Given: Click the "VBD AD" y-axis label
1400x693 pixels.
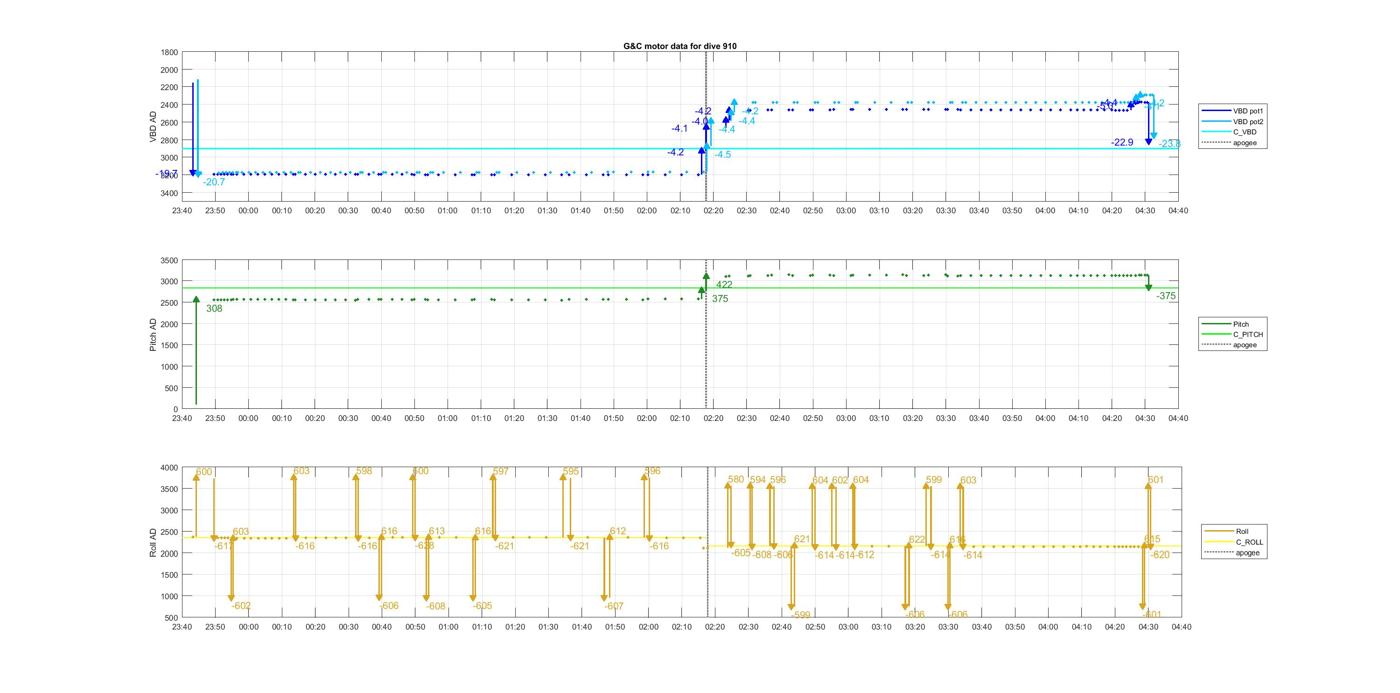Looking at the screenshot, I should [154, 125].
